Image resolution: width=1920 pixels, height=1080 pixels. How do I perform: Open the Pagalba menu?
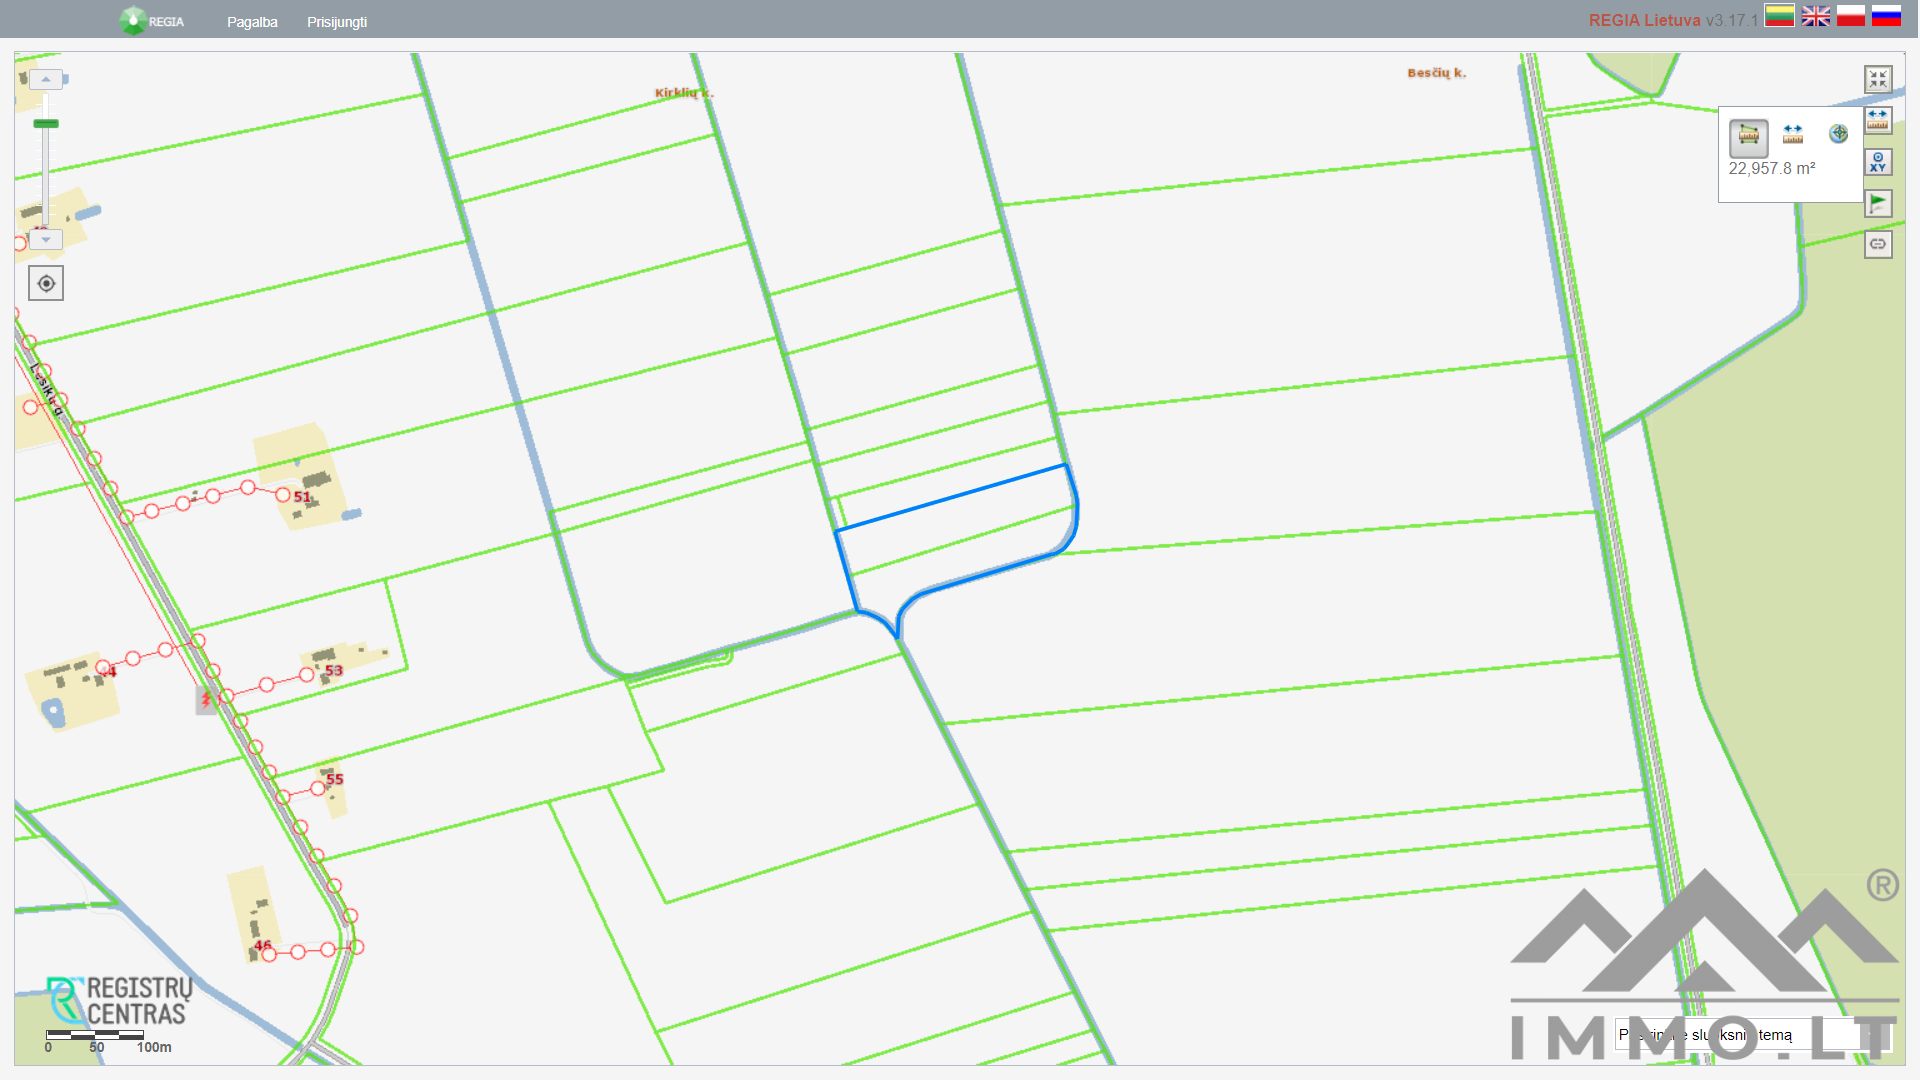pyautogui.click(x=252, y=22)
